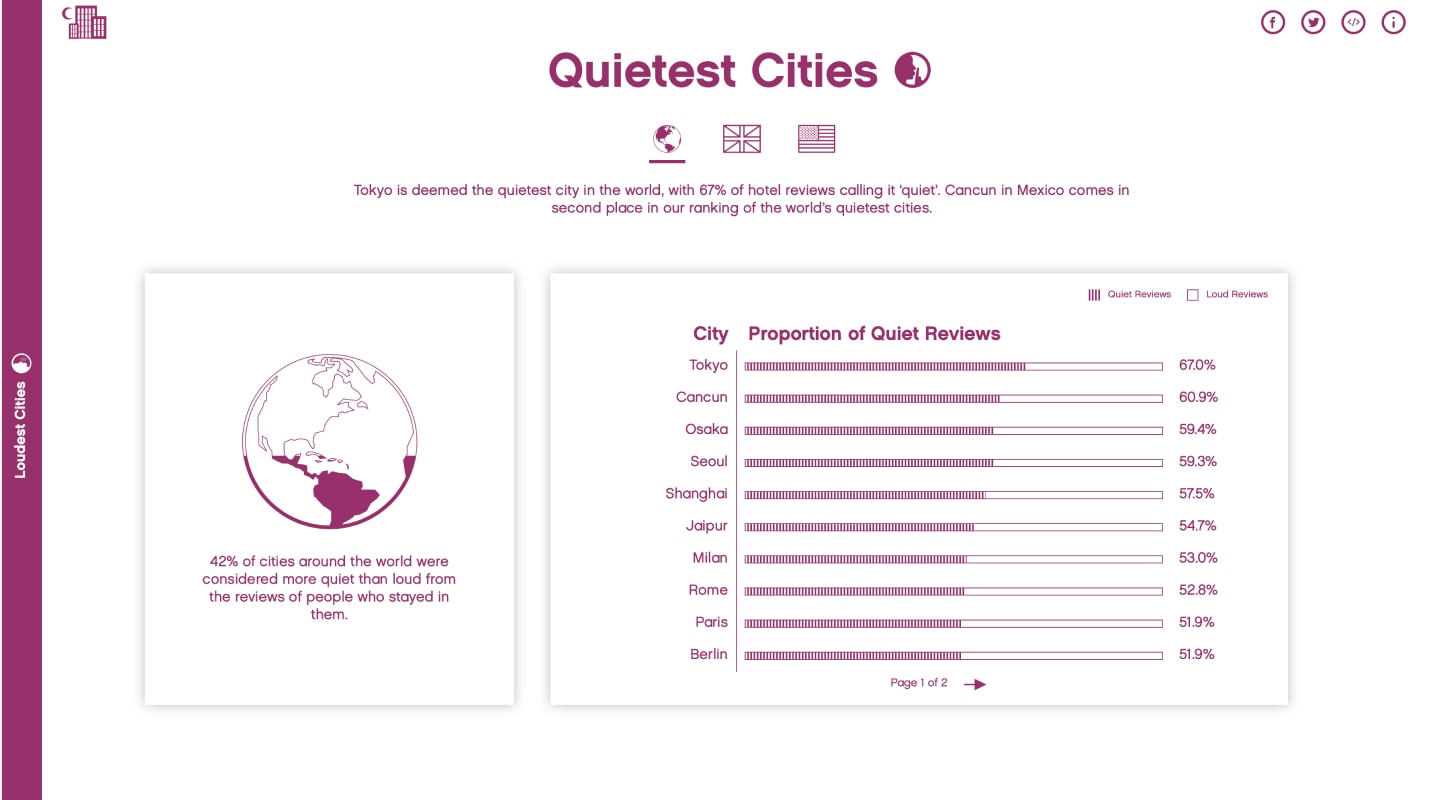The width and height of the screenshot is (1440, 800).
Task: Click the city name Milan
Action: 710,558
